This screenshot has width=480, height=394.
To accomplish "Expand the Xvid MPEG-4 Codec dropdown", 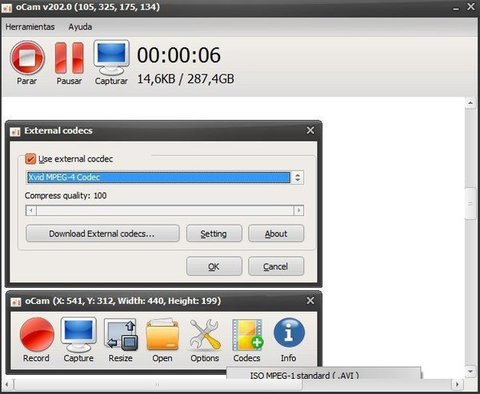I will tap(297, 177).
